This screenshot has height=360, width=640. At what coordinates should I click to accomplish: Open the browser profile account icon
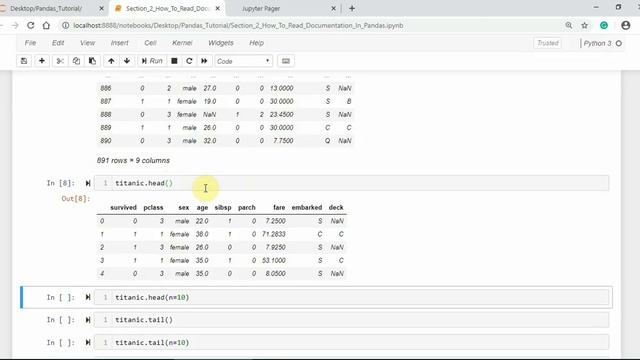pos(625,25)
